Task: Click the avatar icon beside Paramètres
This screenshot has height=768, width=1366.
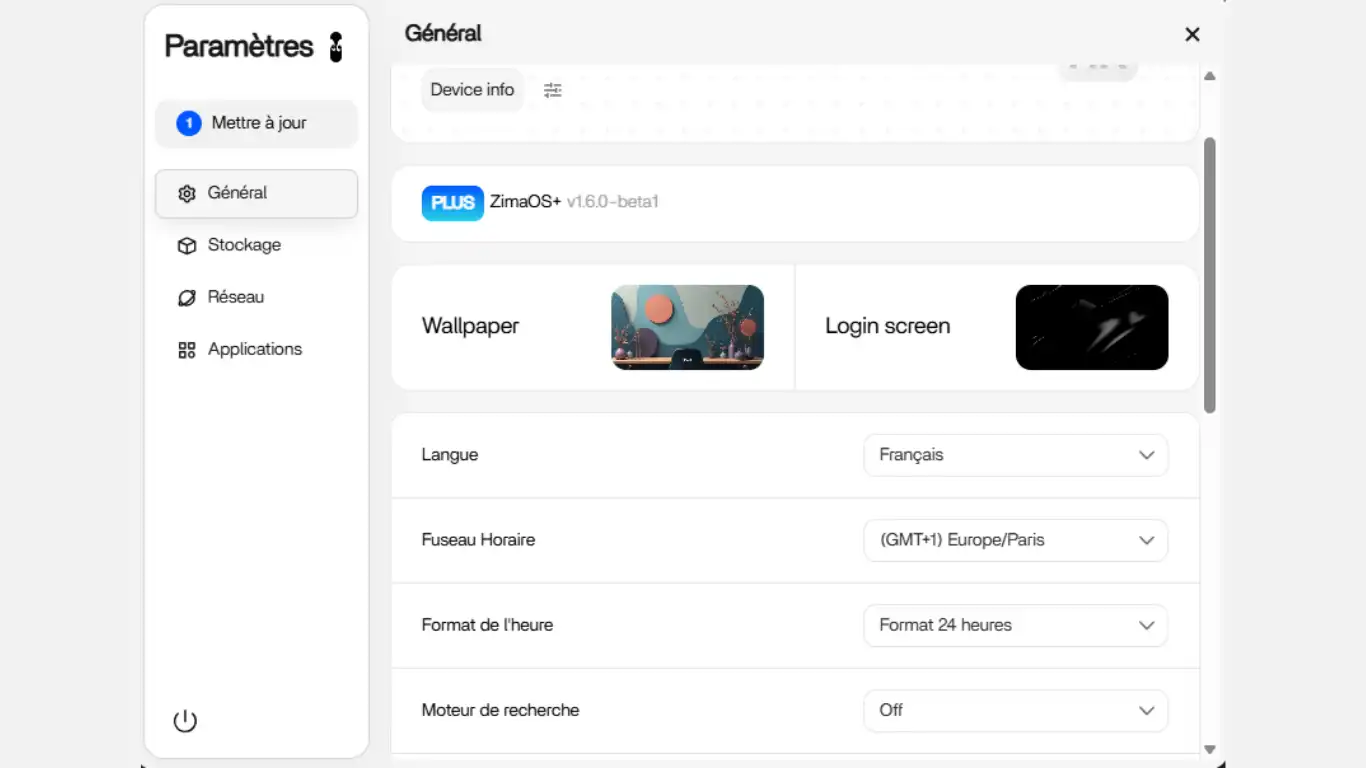Action: 336,47
